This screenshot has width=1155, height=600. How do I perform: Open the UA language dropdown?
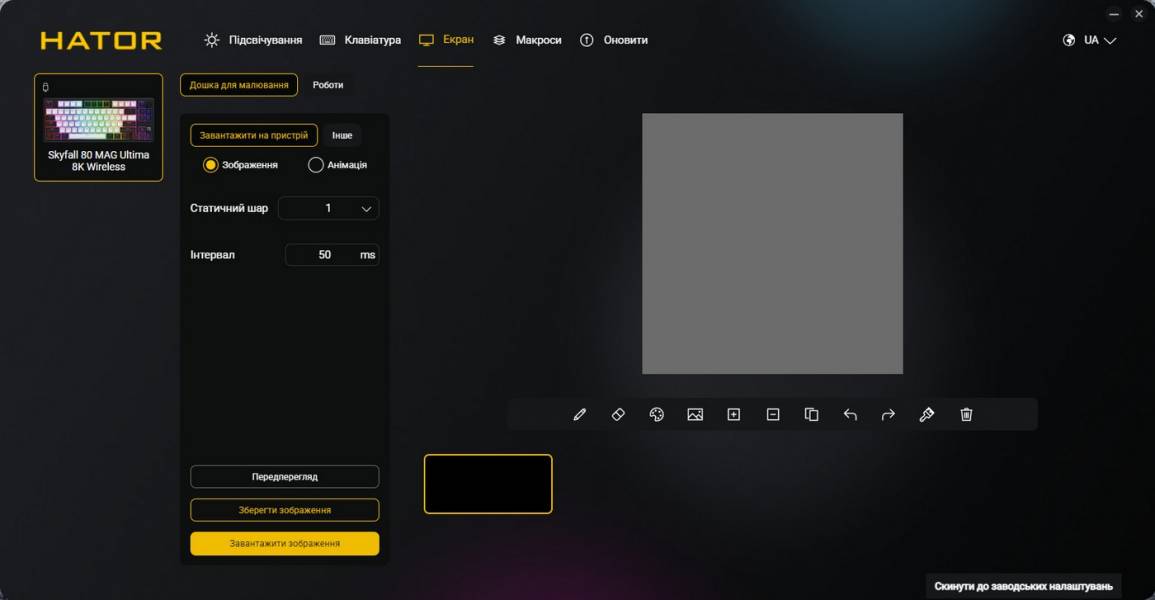click(x=1090, y=40)
